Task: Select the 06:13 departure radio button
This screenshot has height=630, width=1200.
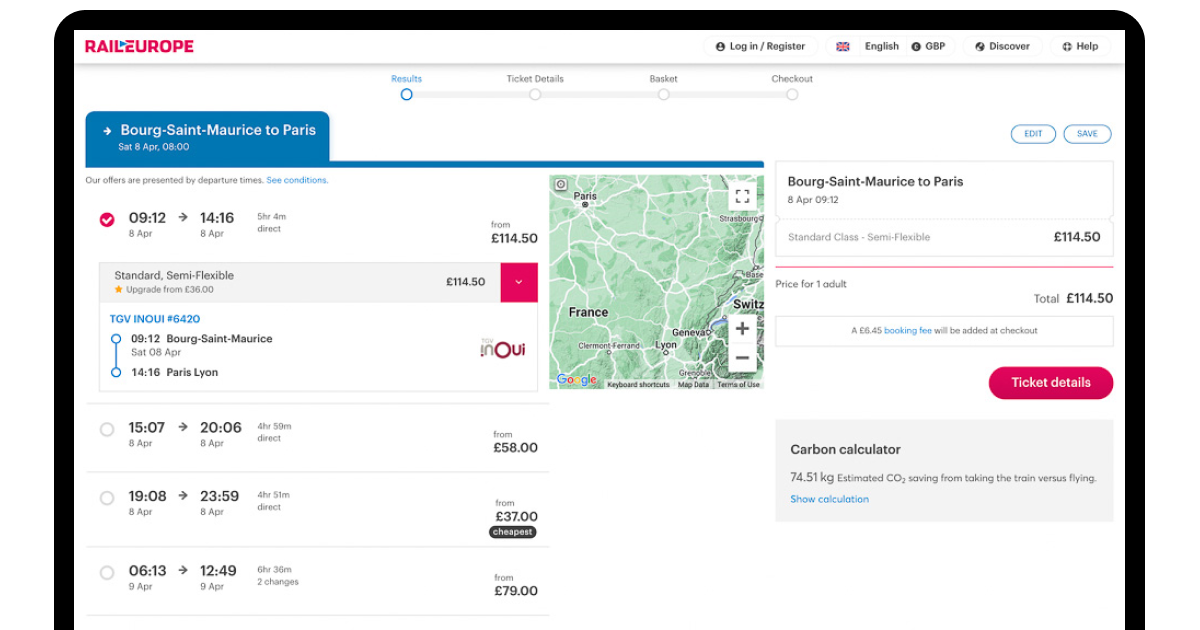Action: [107, 573]
